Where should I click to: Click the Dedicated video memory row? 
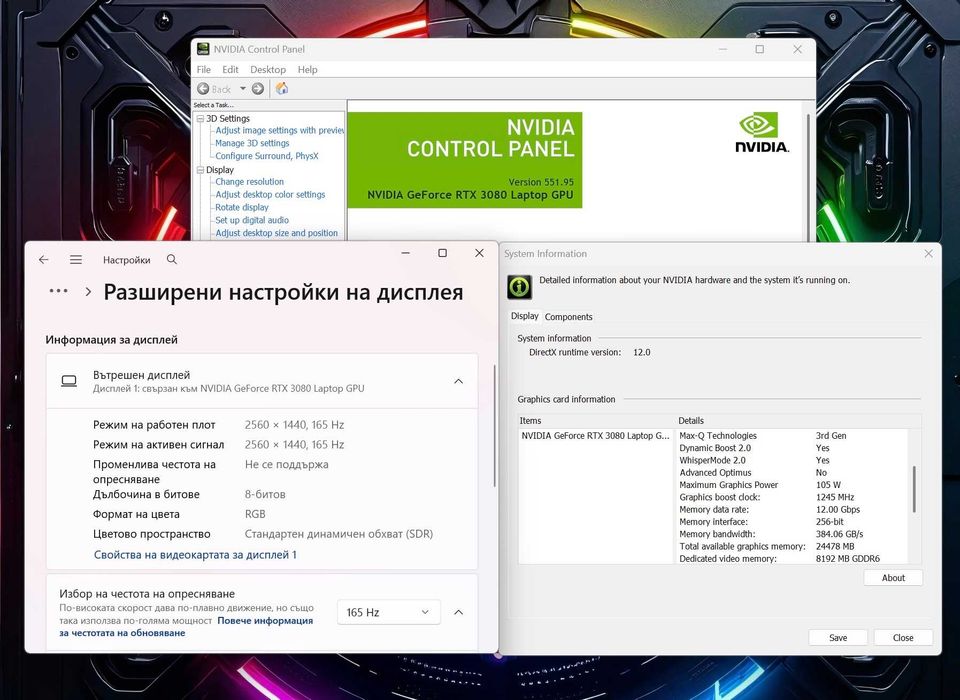click(x=793, y=559)
